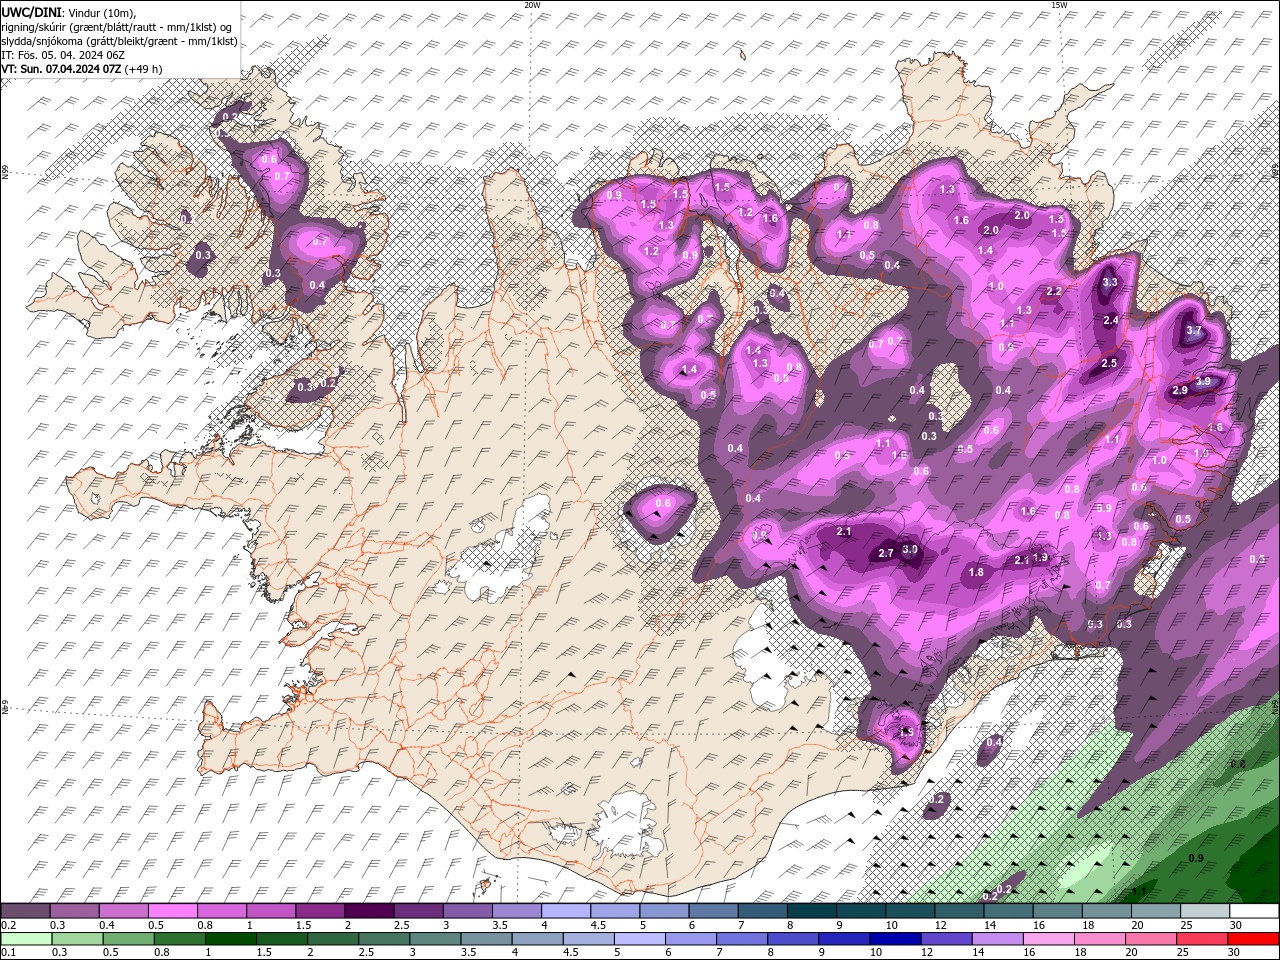The height and width of the screenshot is (960, 1280).
Task: Pick deep blue rain swatch above 10 label
Action: click(893, 938)
